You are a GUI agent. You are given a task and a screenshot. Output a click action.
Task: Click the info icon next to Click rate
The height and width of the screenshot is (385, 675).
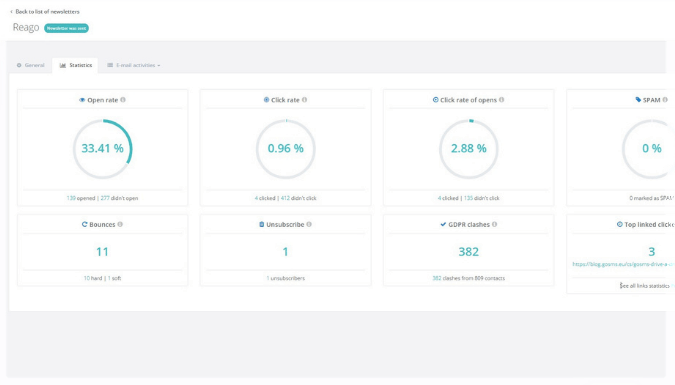tap(304, 100)
